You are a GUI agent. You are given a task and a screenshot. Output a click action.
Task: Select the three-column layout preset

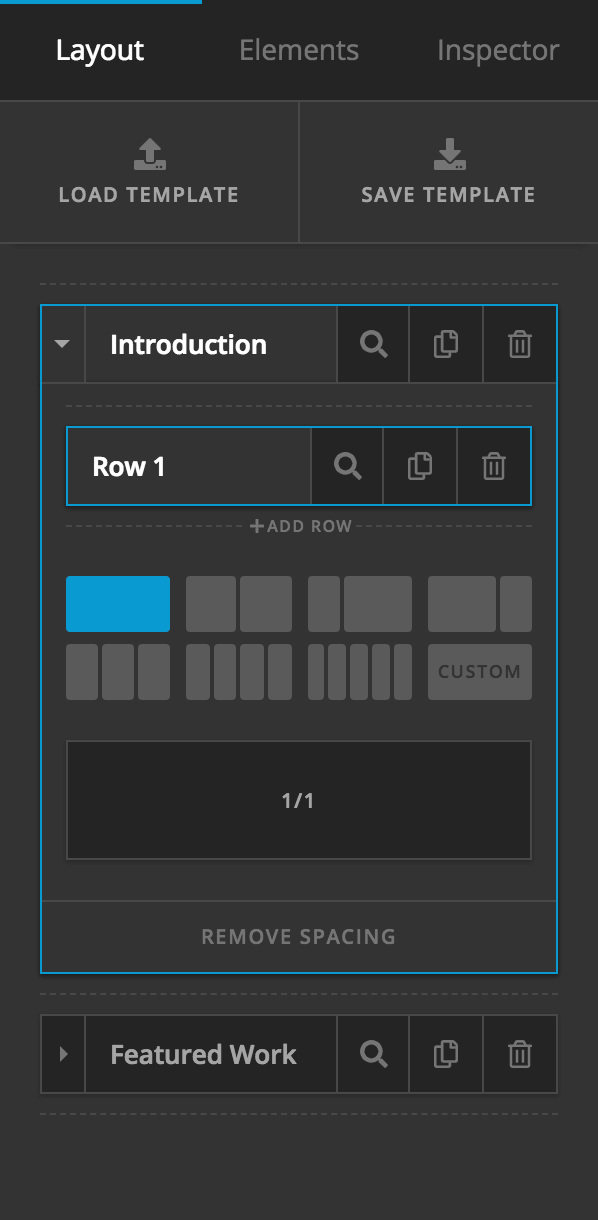(x=118, y=672)
